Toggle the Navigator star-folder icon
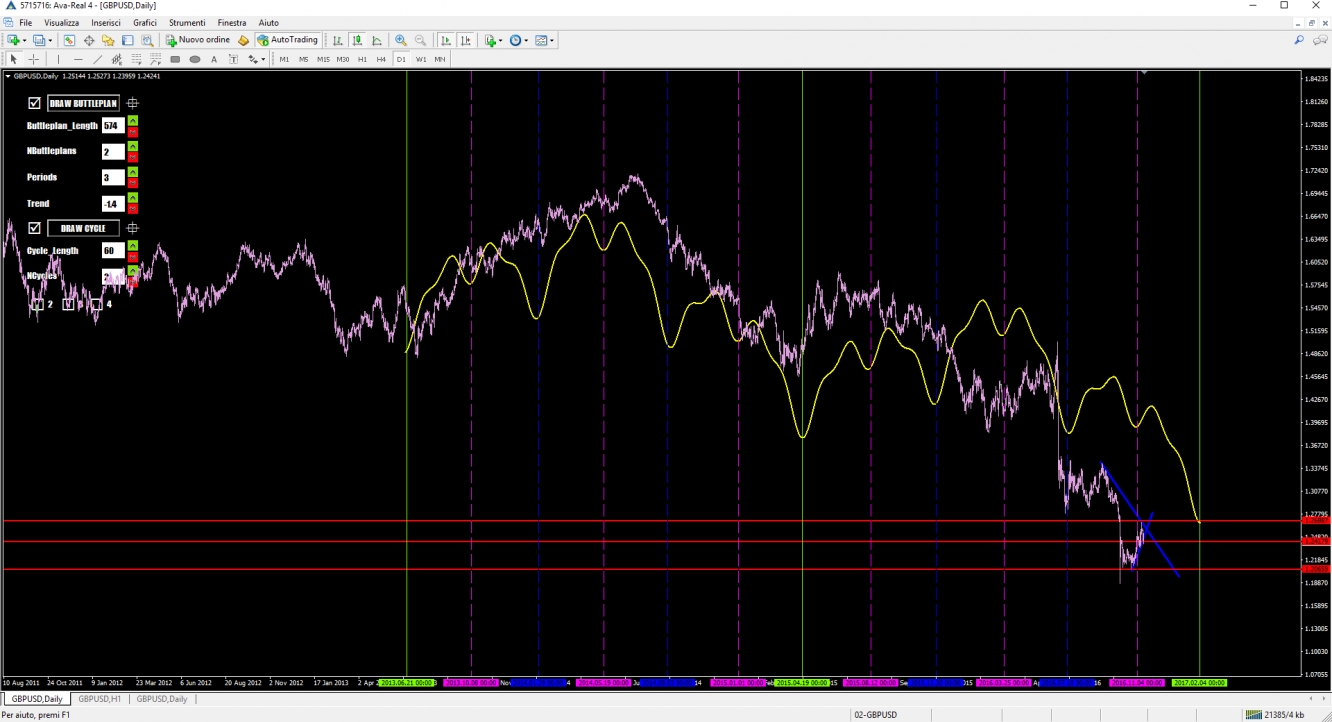1332x722 pixels. 108,40
